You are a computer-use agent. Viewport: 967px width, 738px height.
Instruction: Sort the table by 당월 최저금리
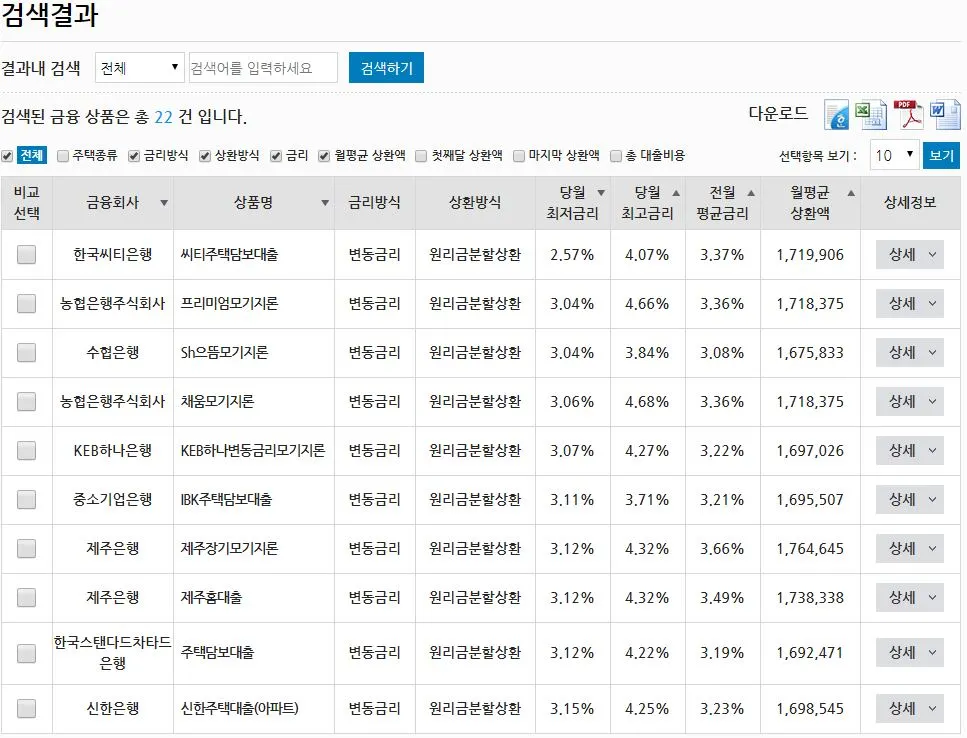[x=600, y=194]
